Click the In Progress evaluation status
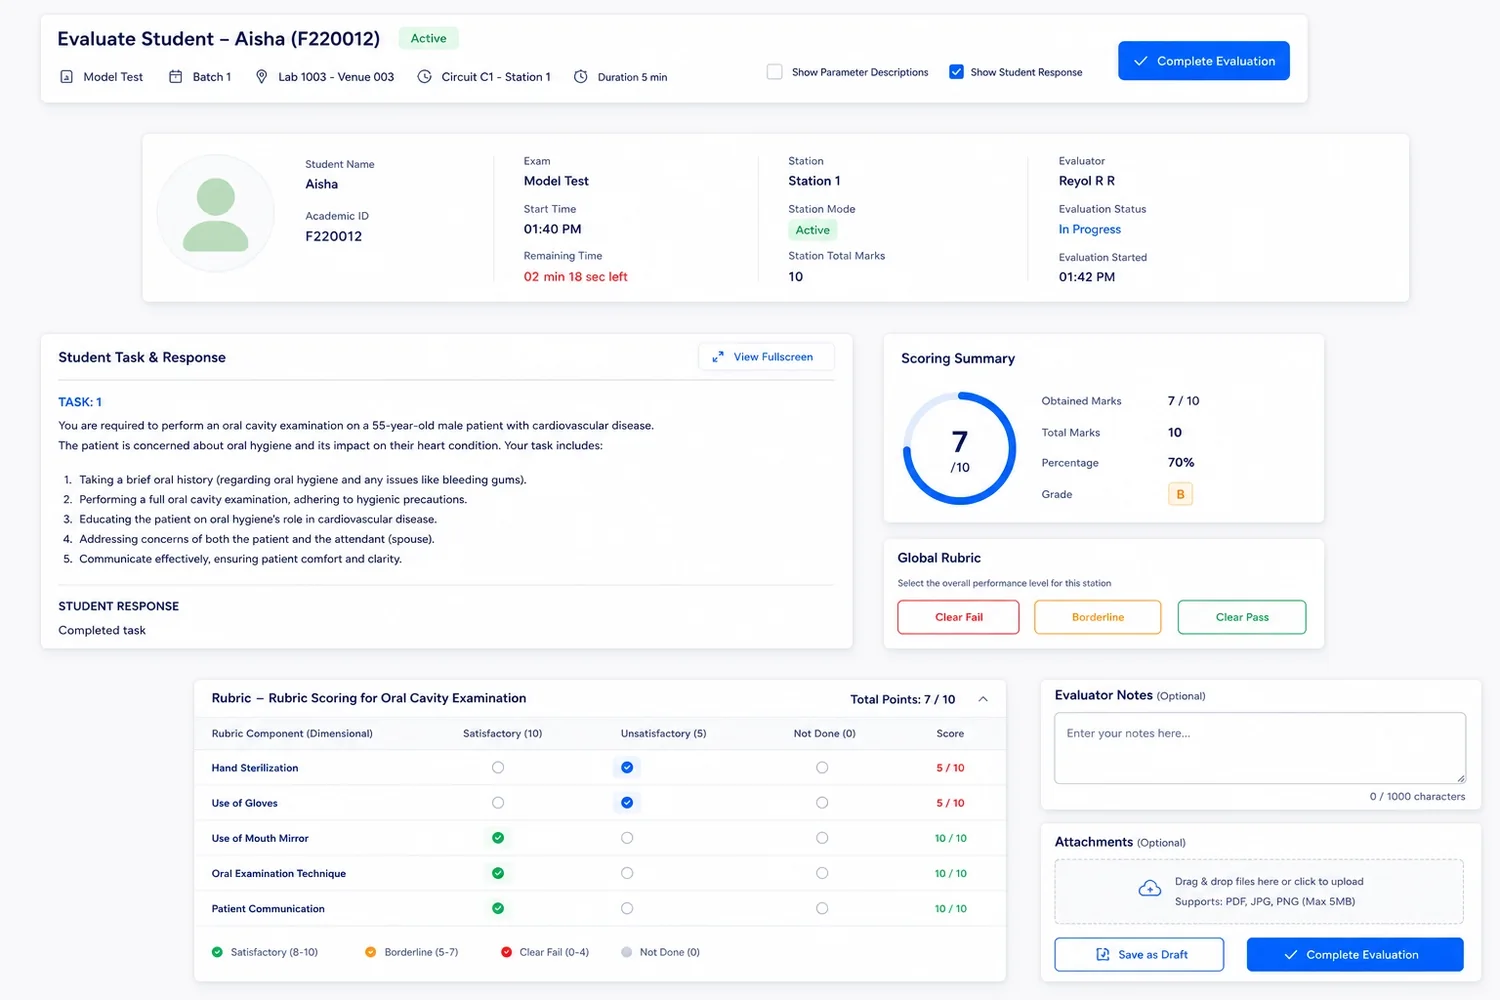The image size is (1500, 1000). tap(1090, 229)
